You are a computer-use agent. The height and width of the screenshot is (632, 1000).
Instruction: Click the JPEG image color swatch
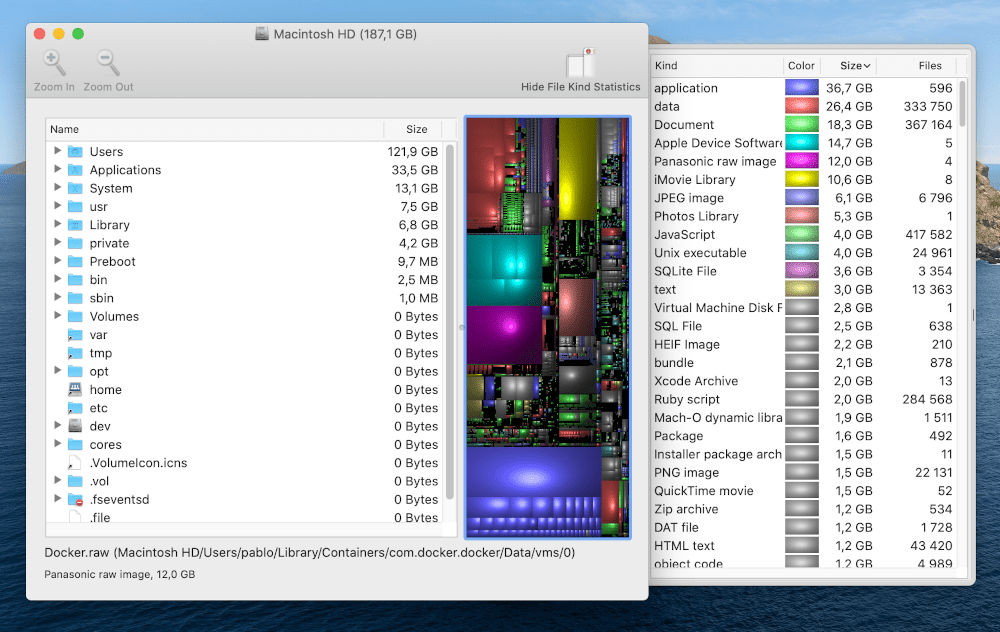point(801,198)
